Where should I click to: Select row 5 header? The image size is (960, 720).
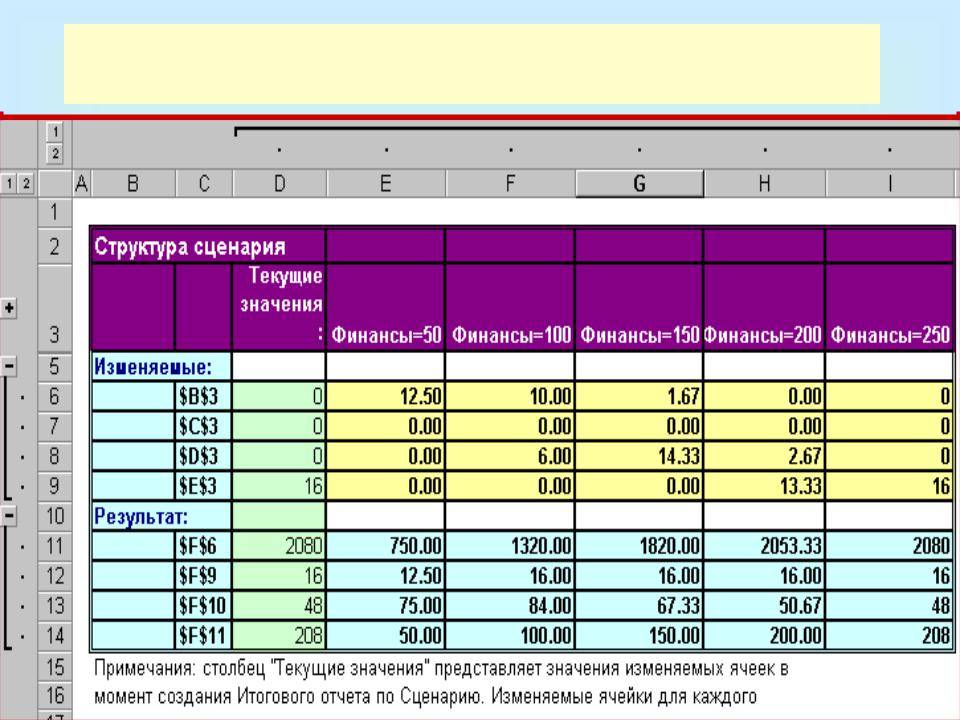point(54,366)
